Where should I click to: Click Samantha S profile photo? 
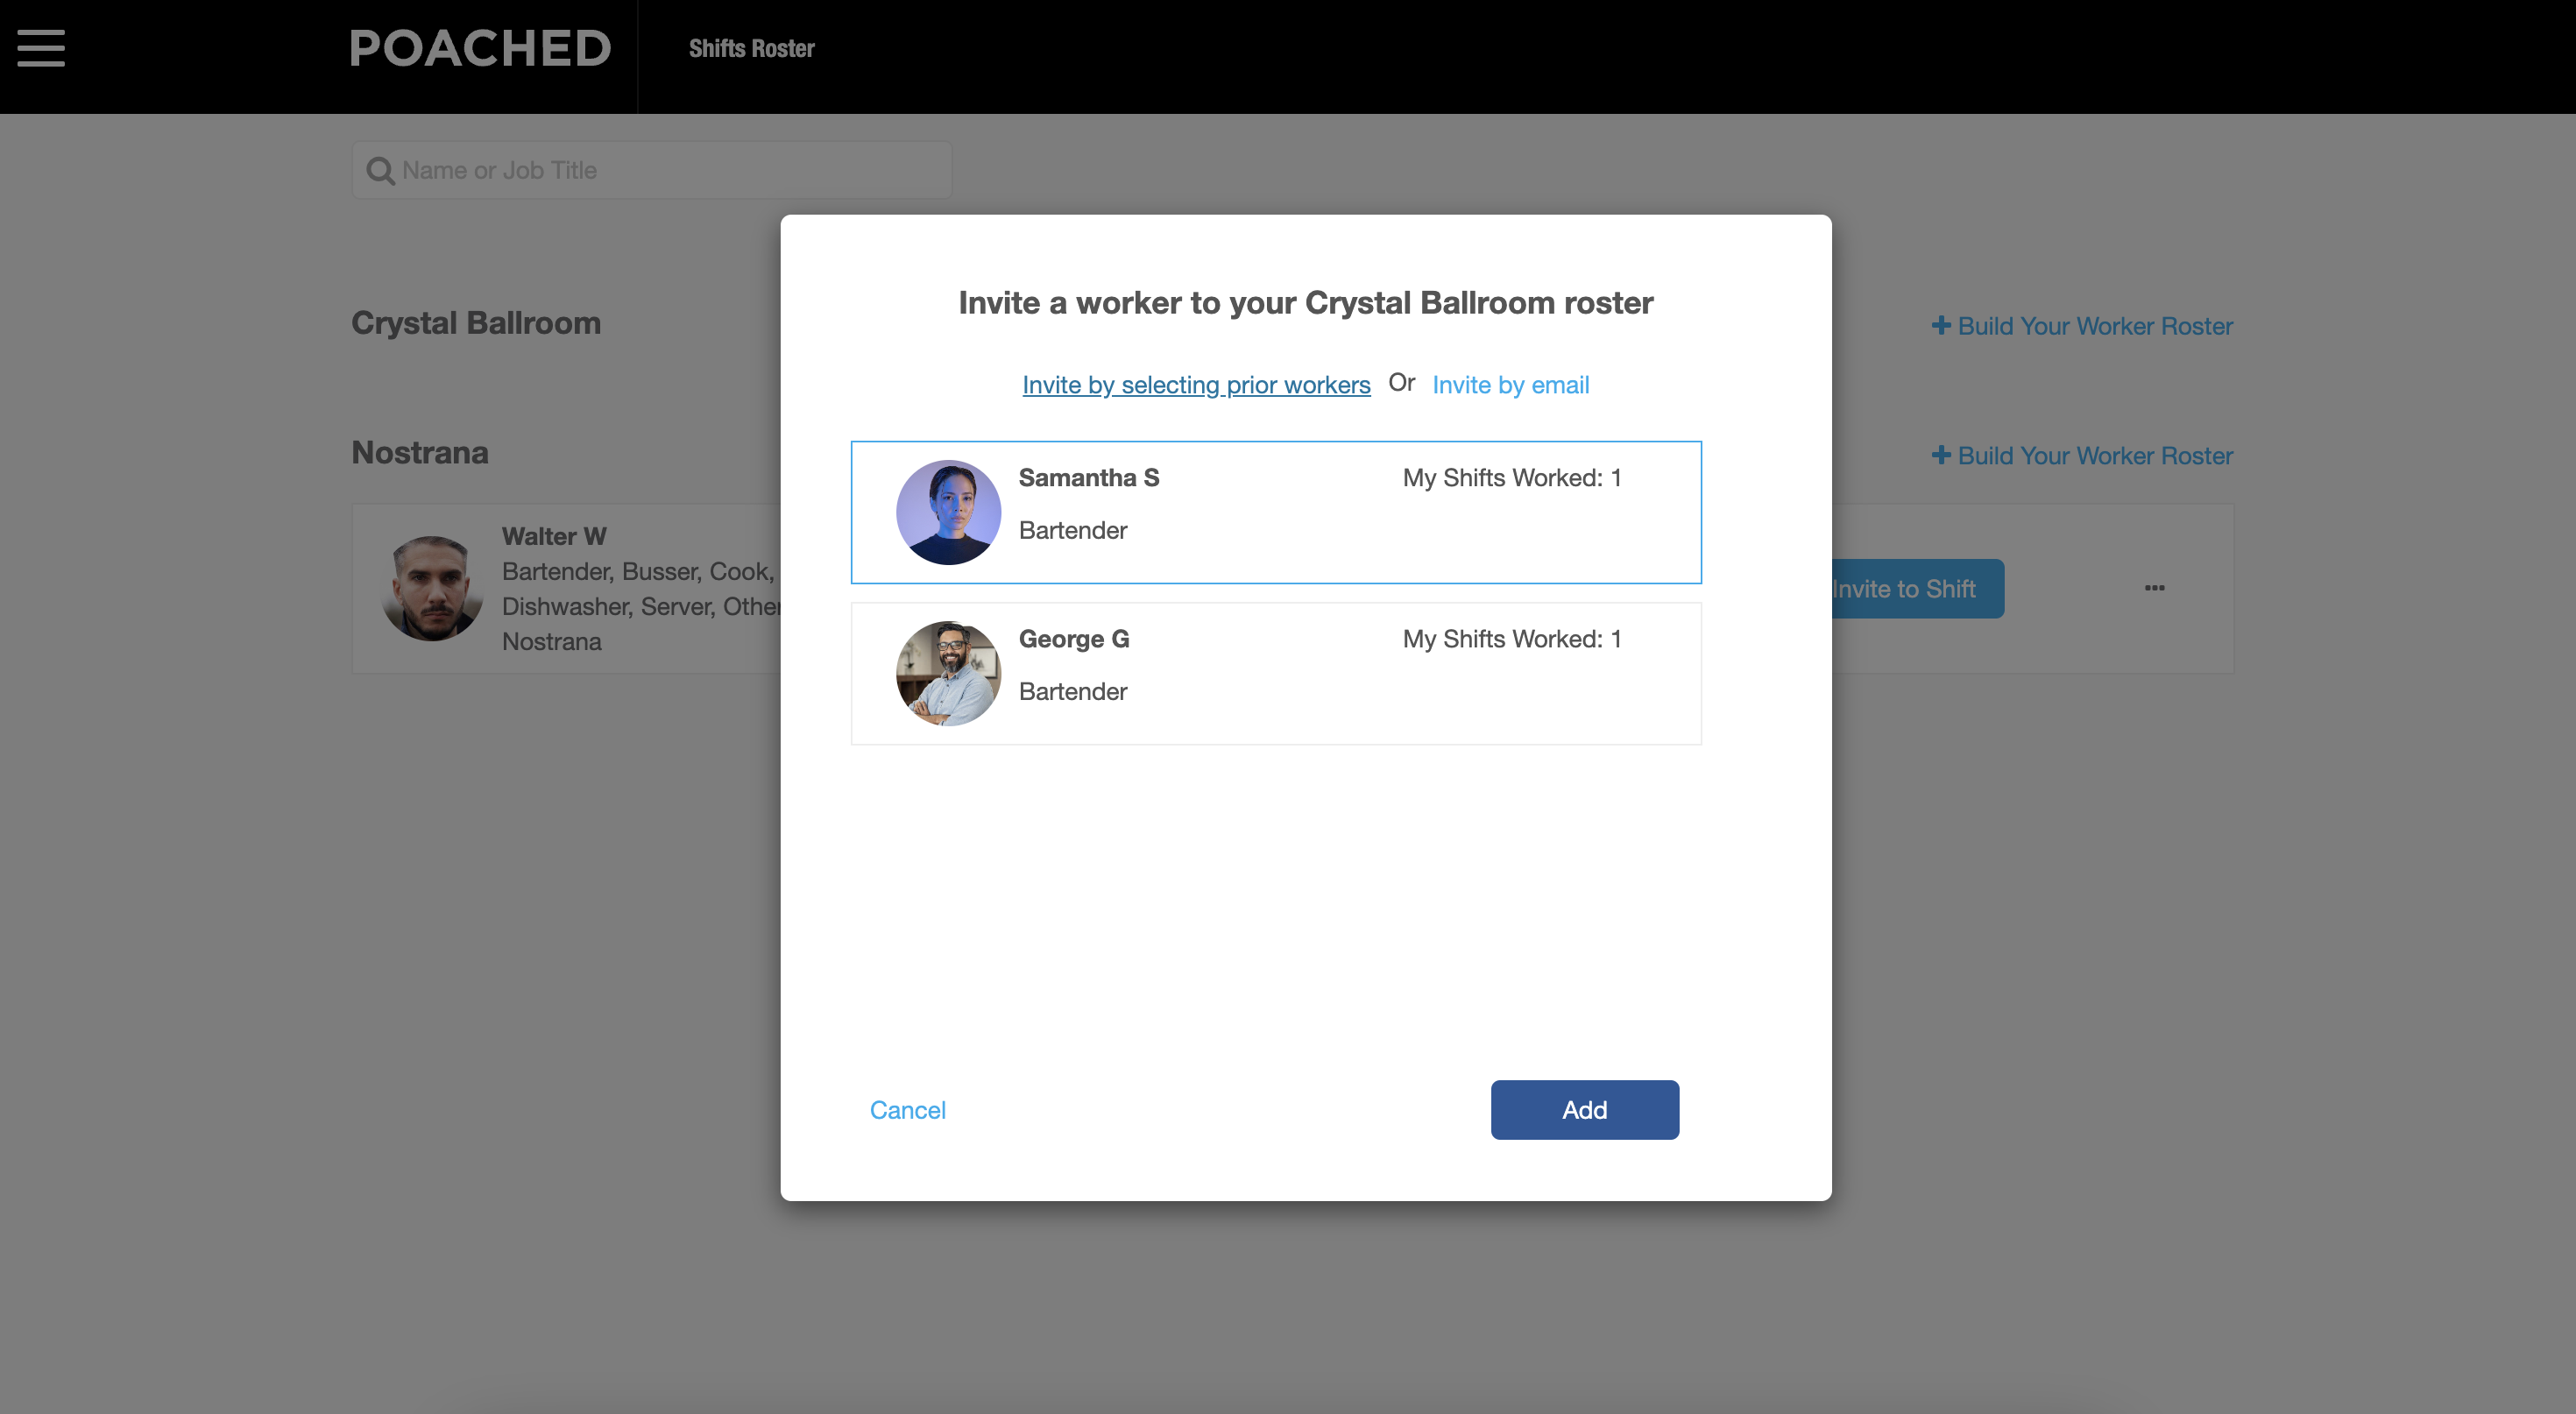(948, 512)
